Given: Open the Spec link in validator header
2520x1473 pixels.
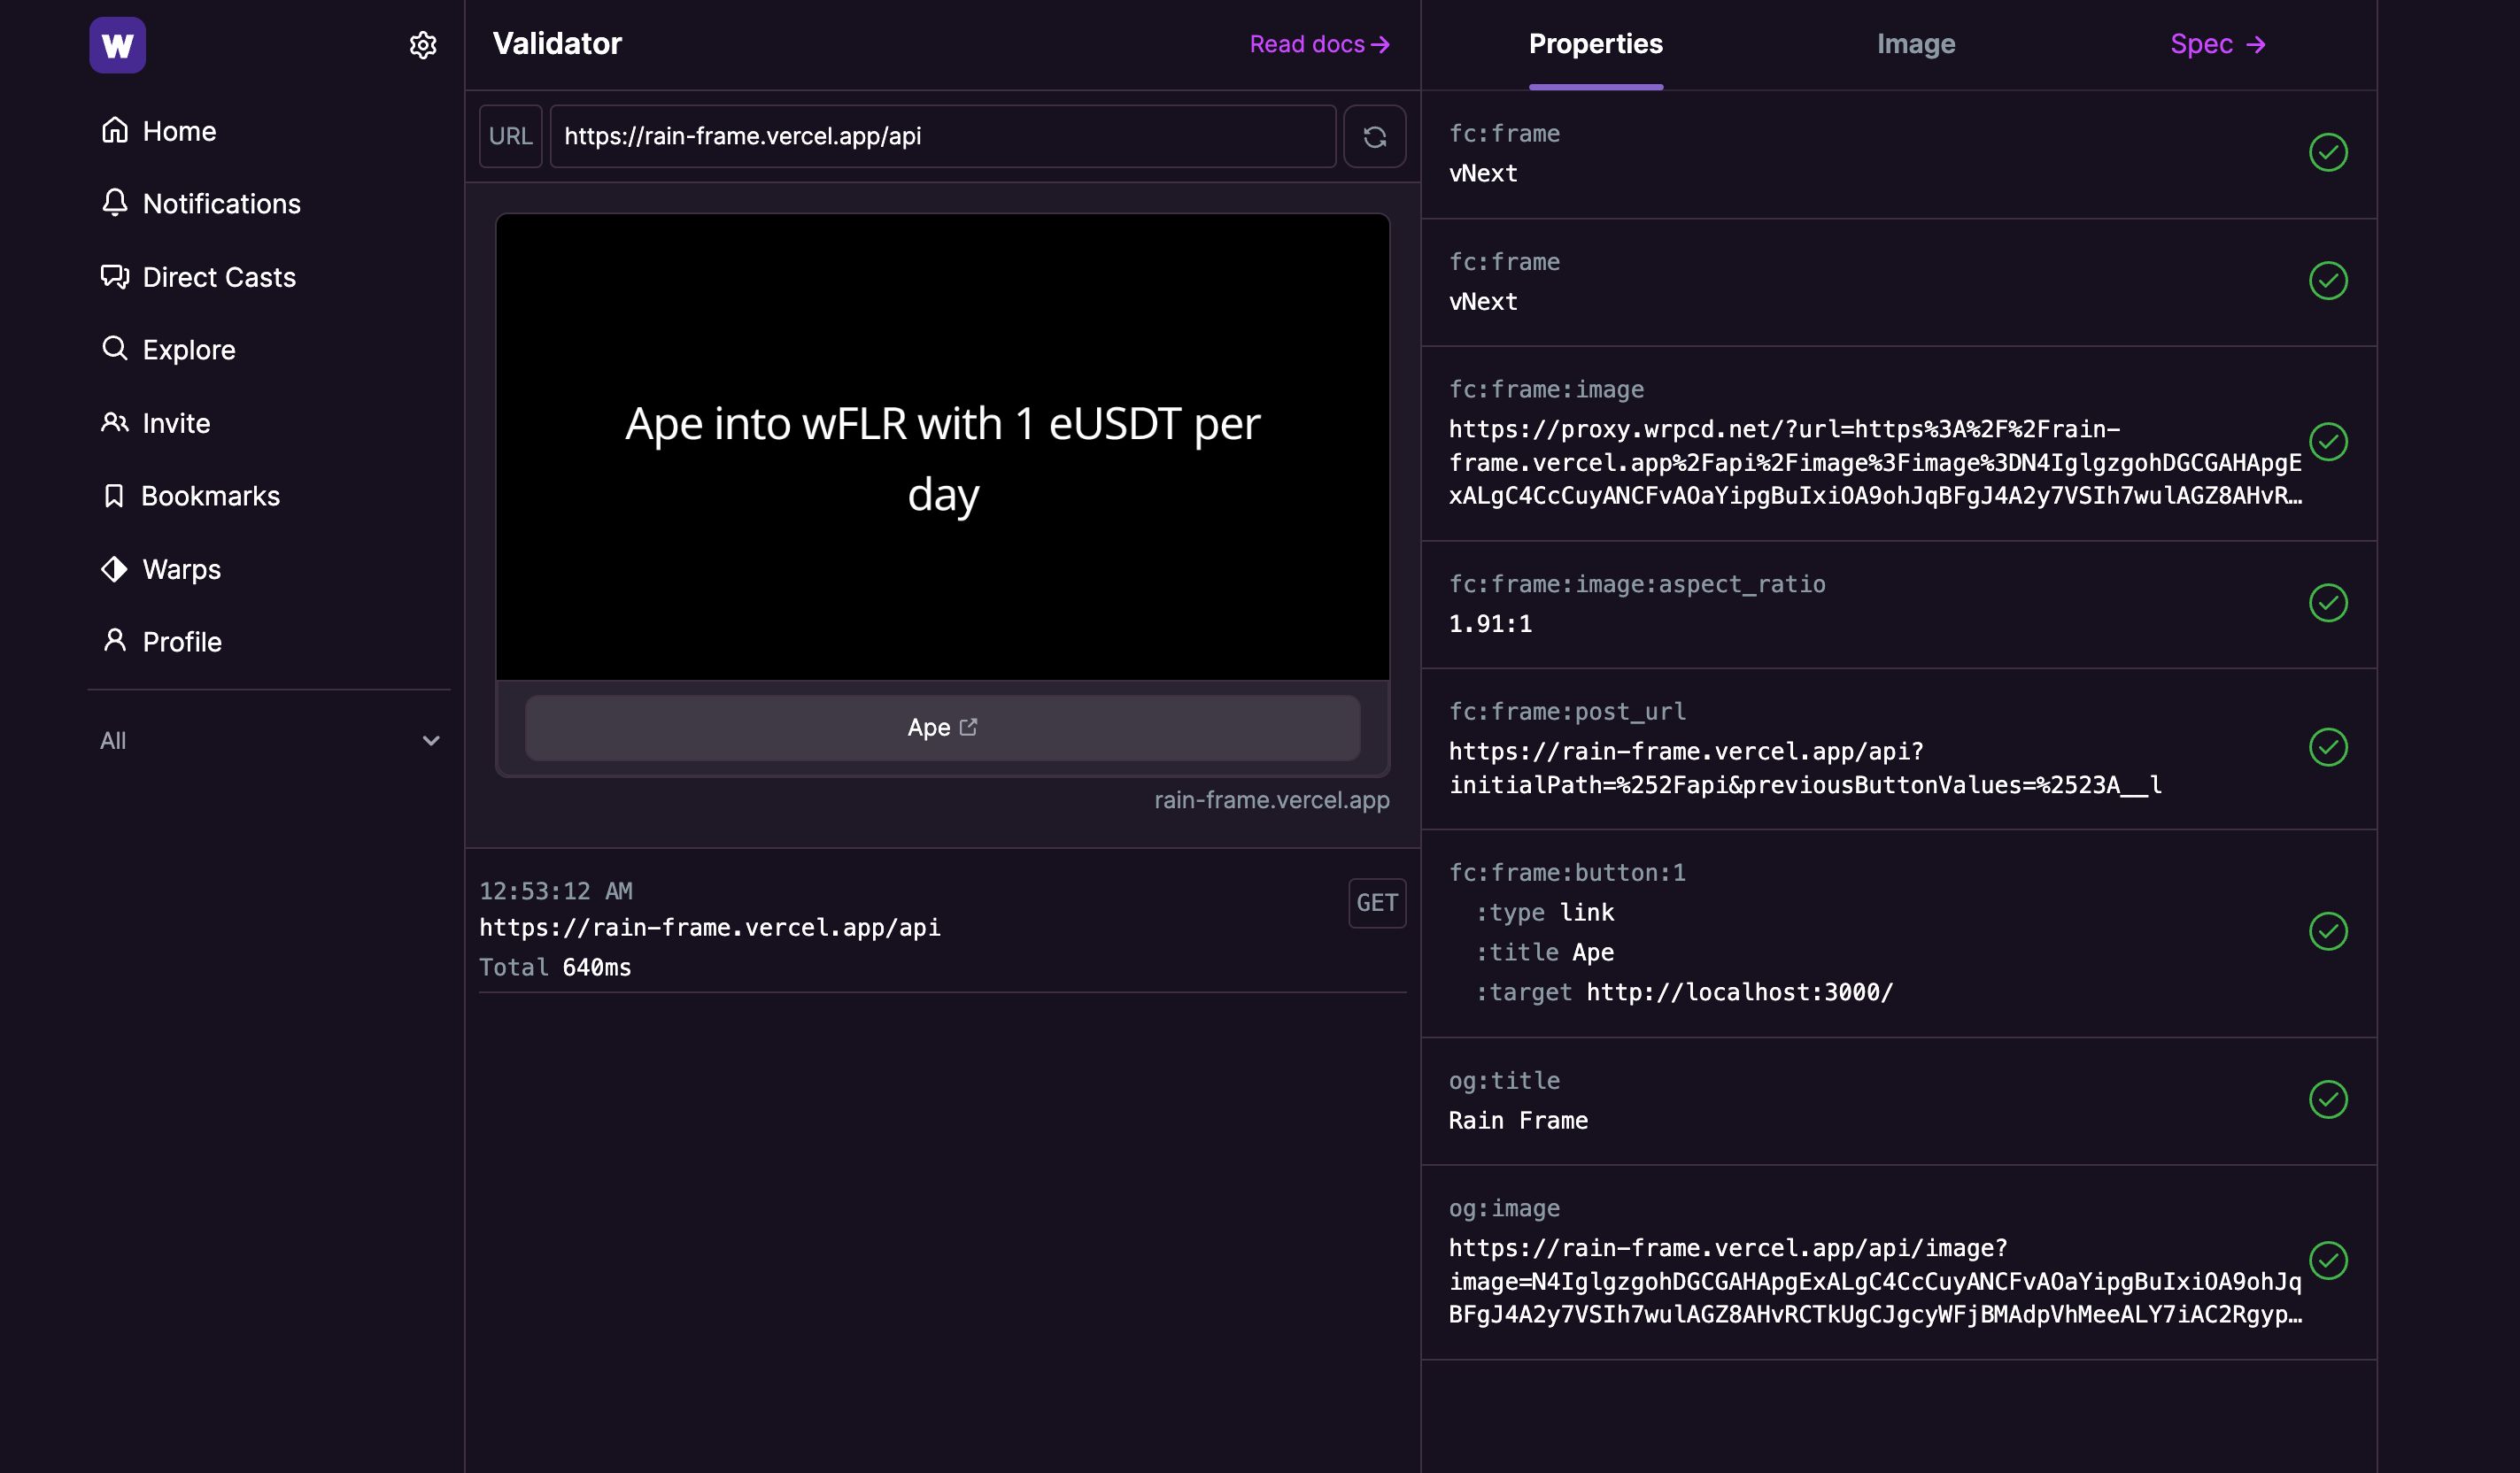Looking at the screenshot, I should [2216, 44].
